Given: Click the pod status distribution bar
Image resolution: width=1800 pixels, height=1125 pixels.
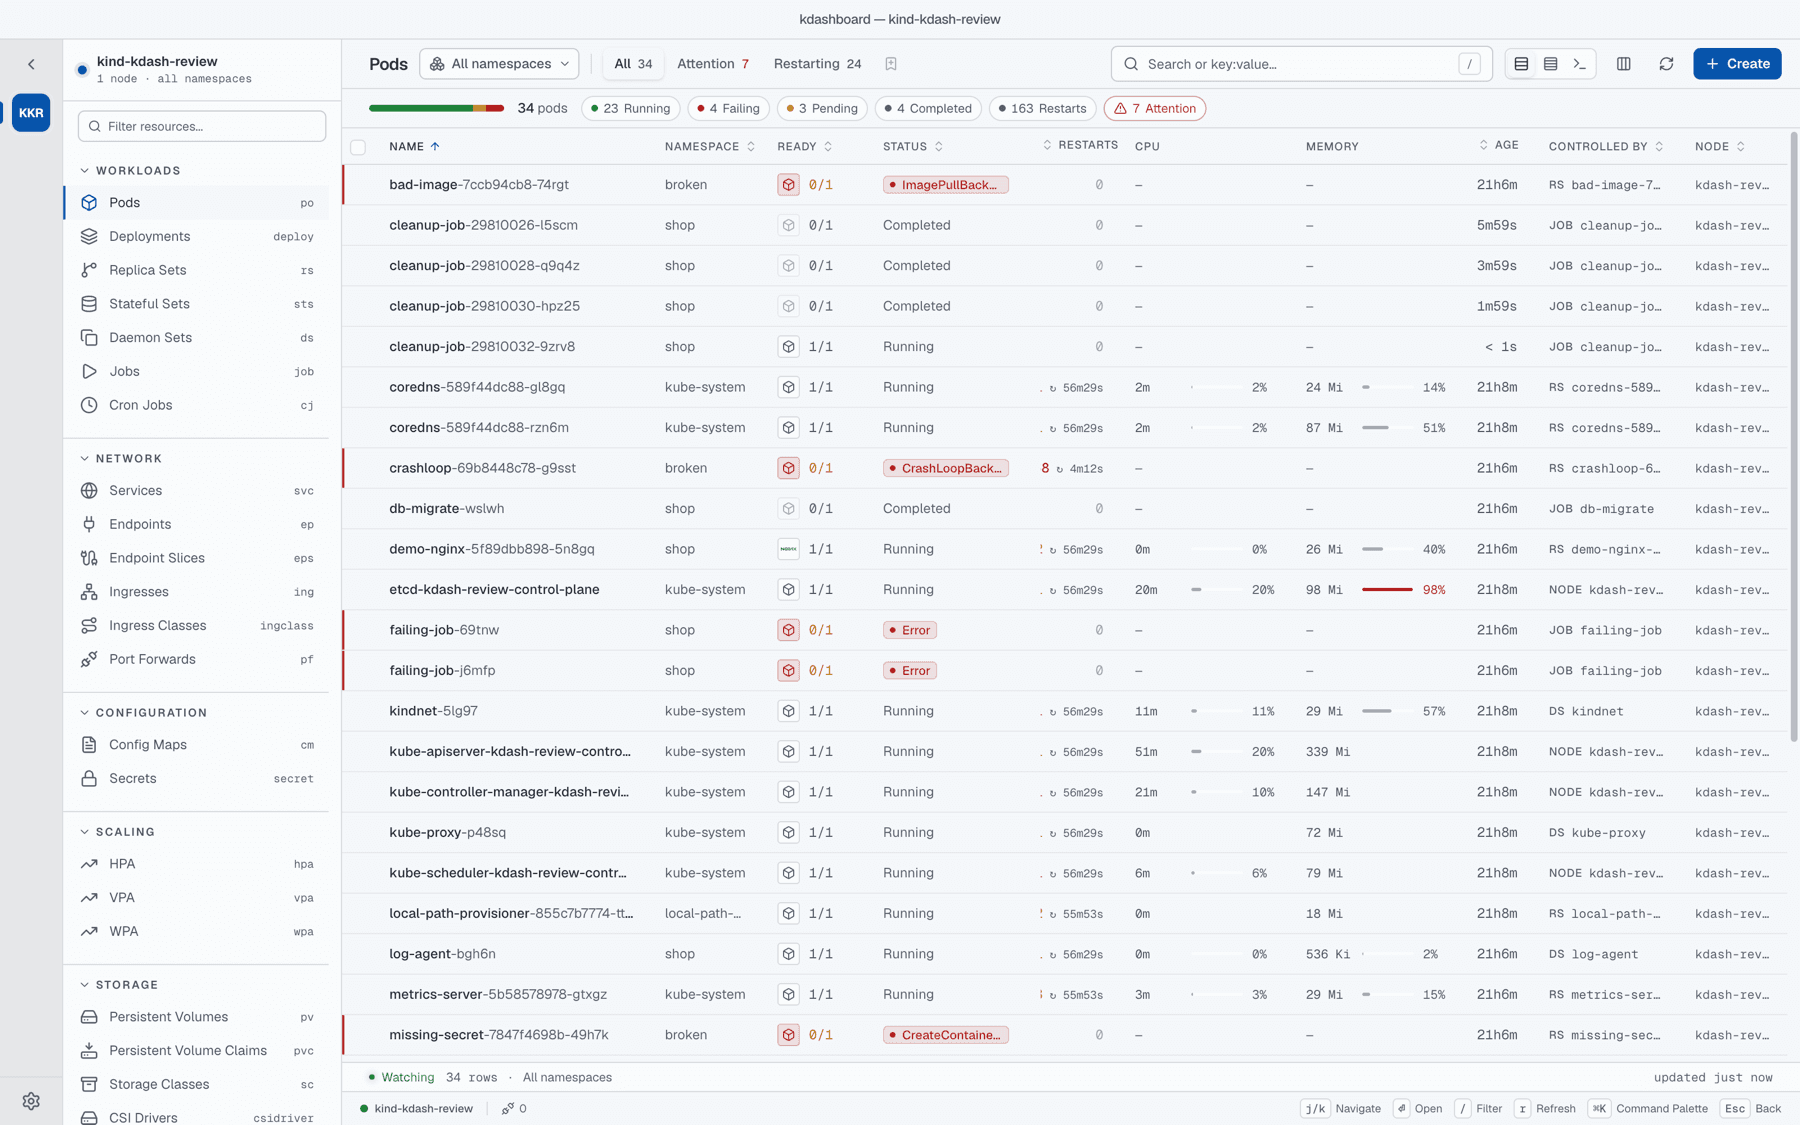Looking at the screenshot, I should [x=436, y=108].
